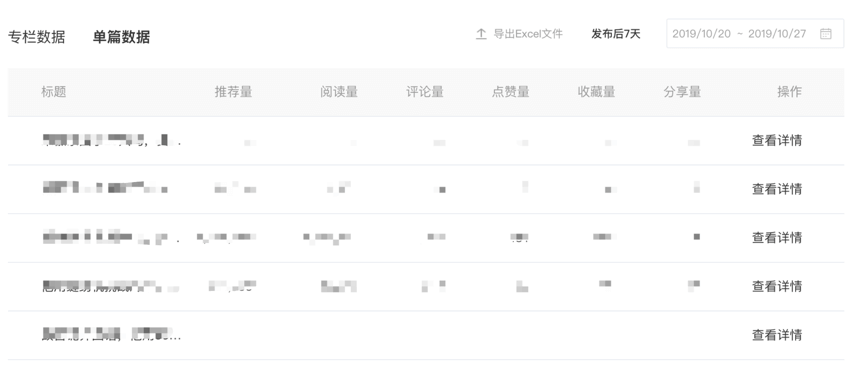
Task: Click the 阅读量 column header
Action: click(x=339, y=92)
